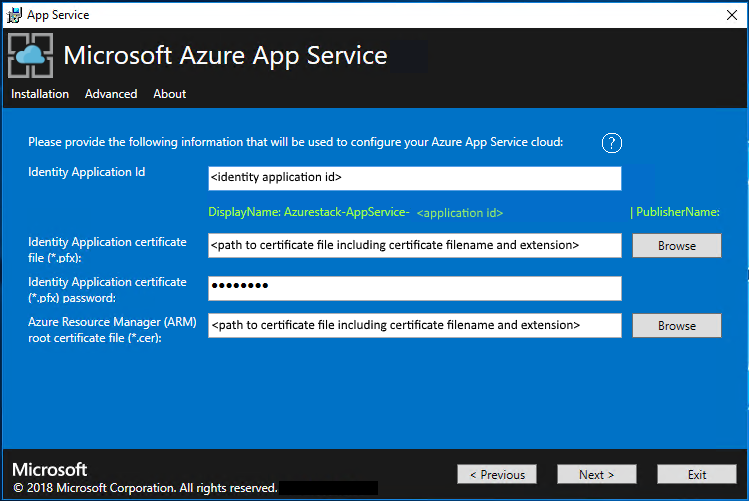Click the PublisherName label text
The width and height of the screenshot is (749, 501).
point(675,212)
